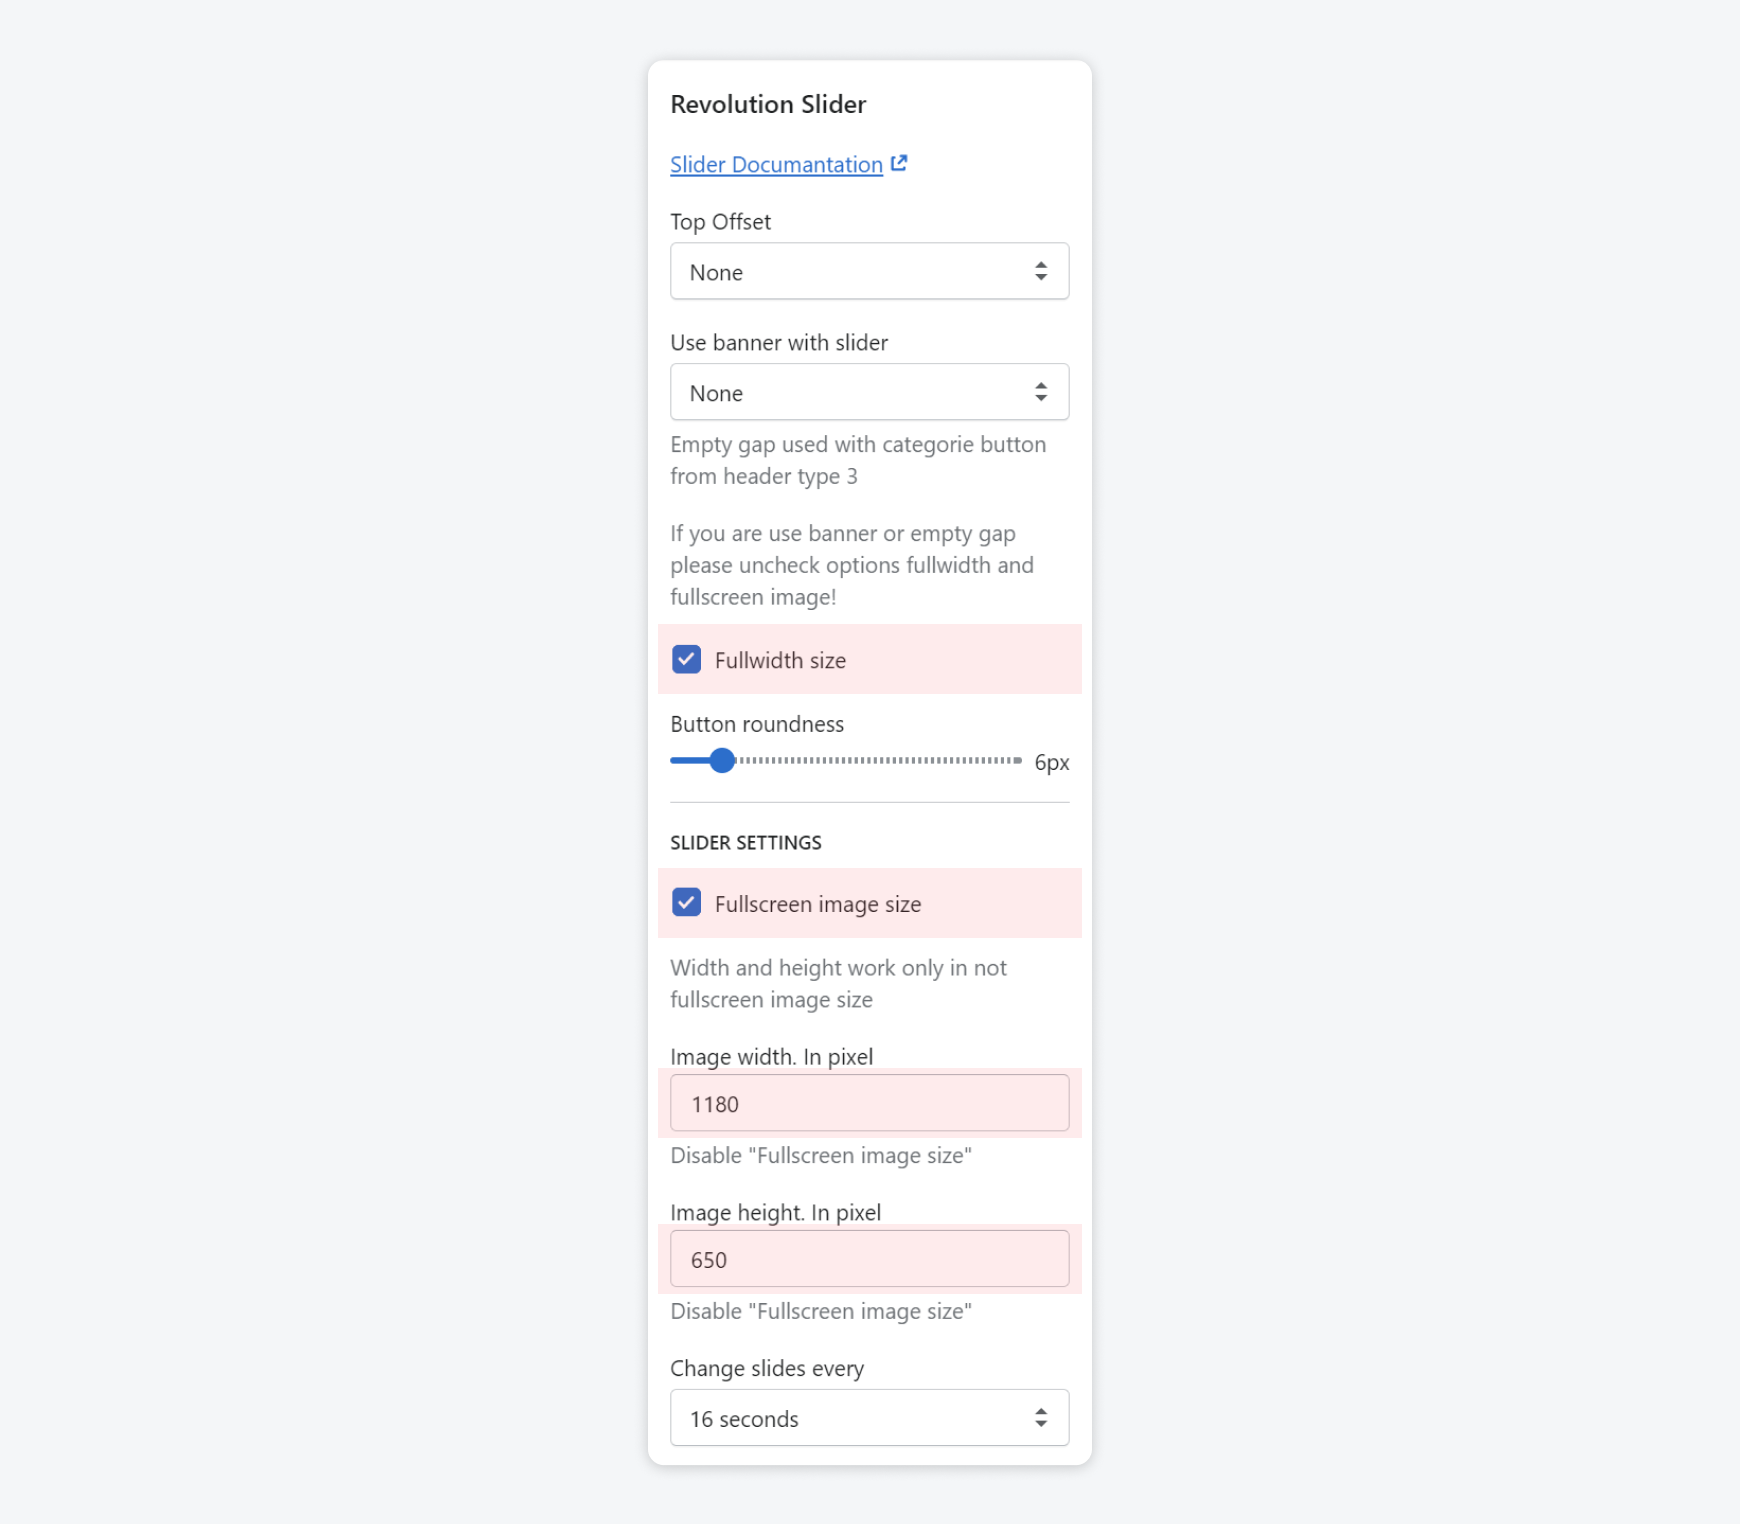Screen dimensions: 1740x1524
Task: Open the Change slides every dropdown
Action: pyautogui.click(x=868, y=1419)
